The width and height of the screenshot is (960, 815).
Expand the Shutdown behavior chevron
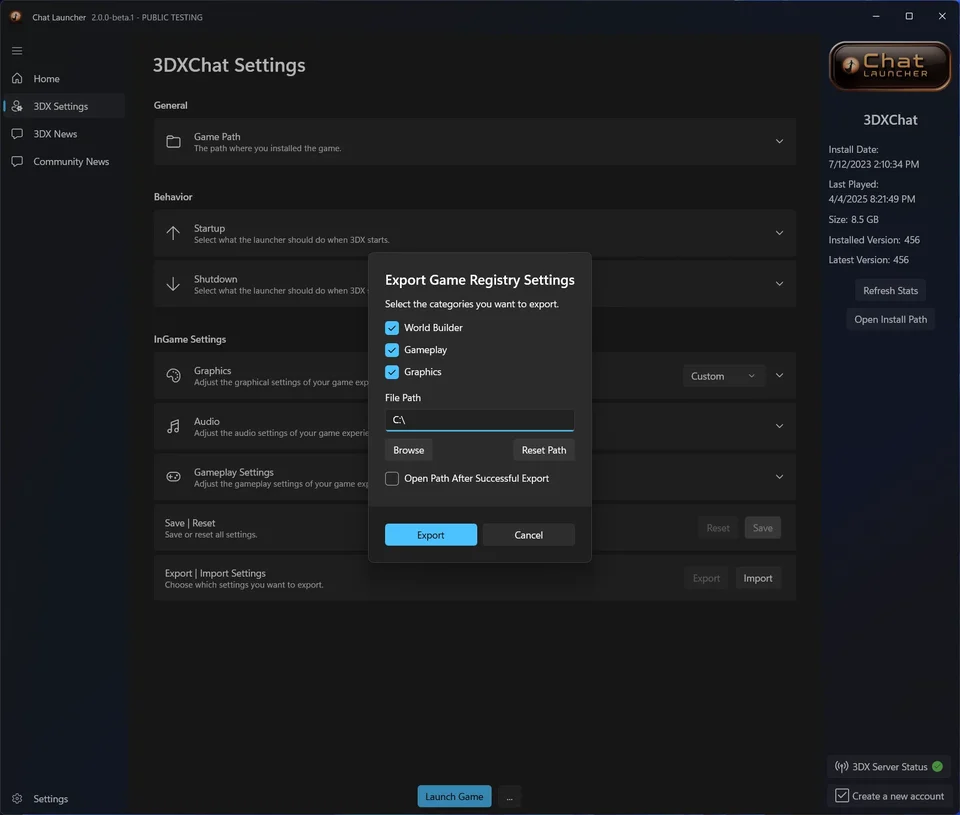click(x=779, y=284)
